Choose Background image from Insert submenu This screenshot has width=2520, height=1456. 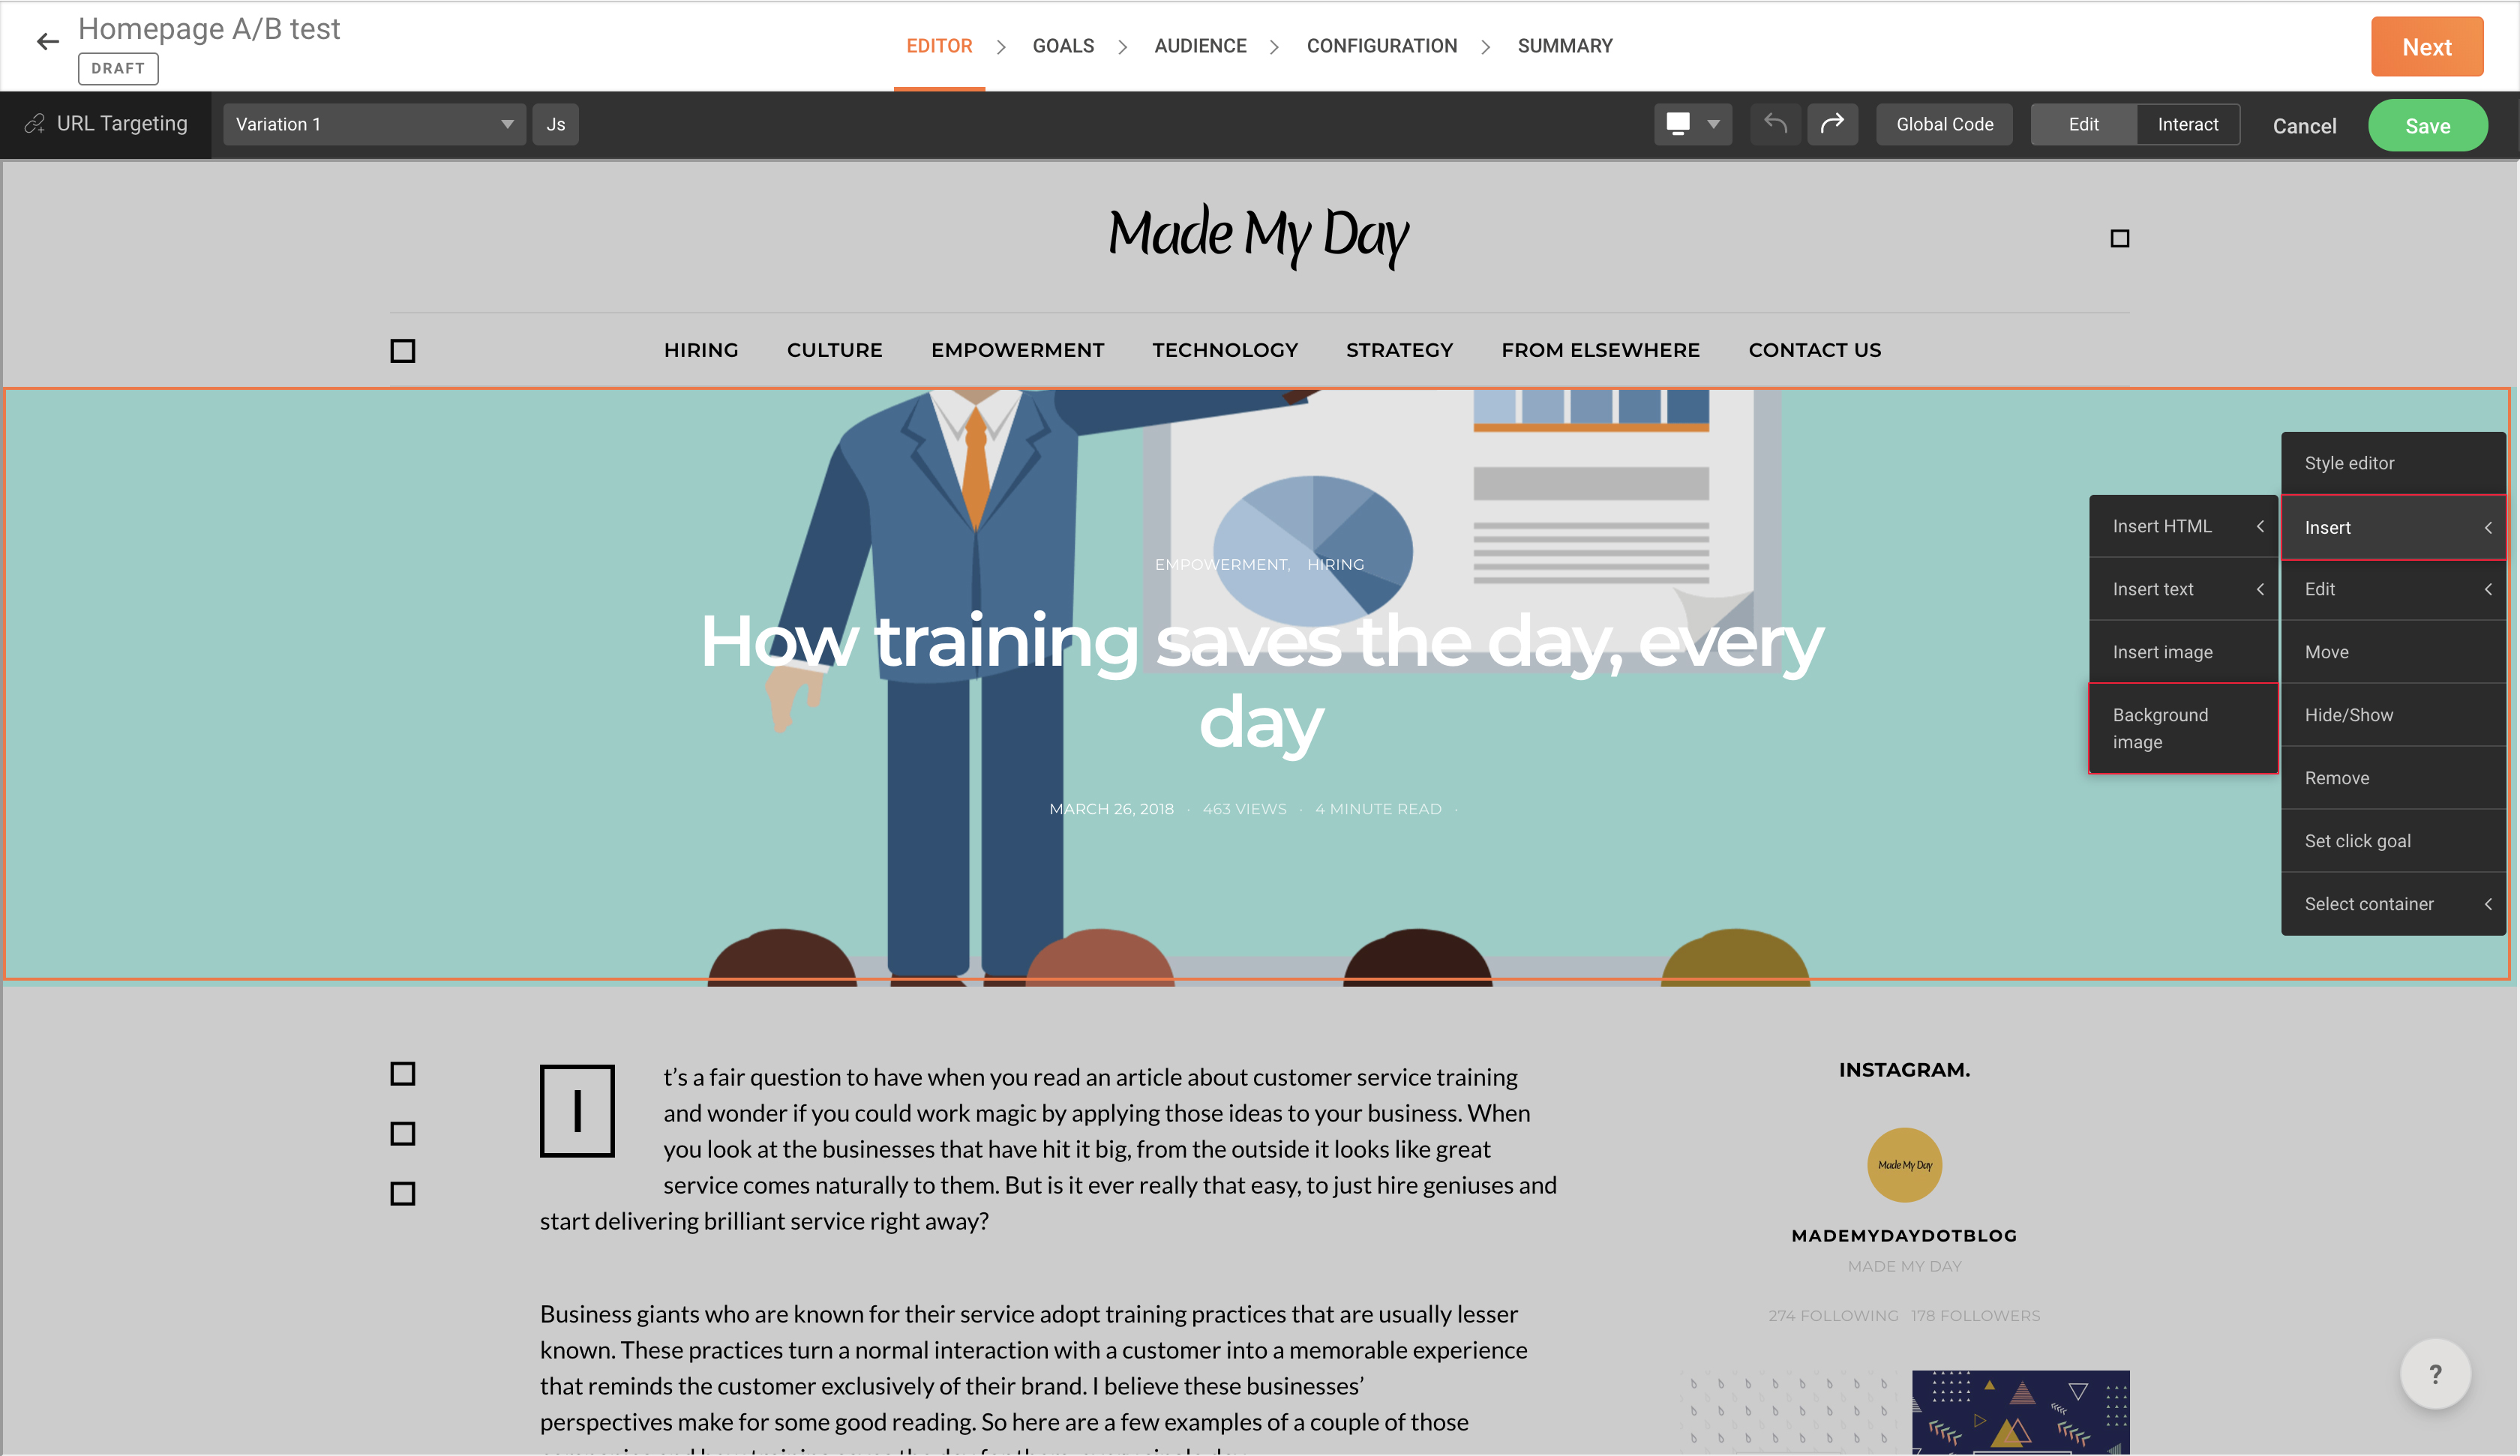click(2183, 728)
